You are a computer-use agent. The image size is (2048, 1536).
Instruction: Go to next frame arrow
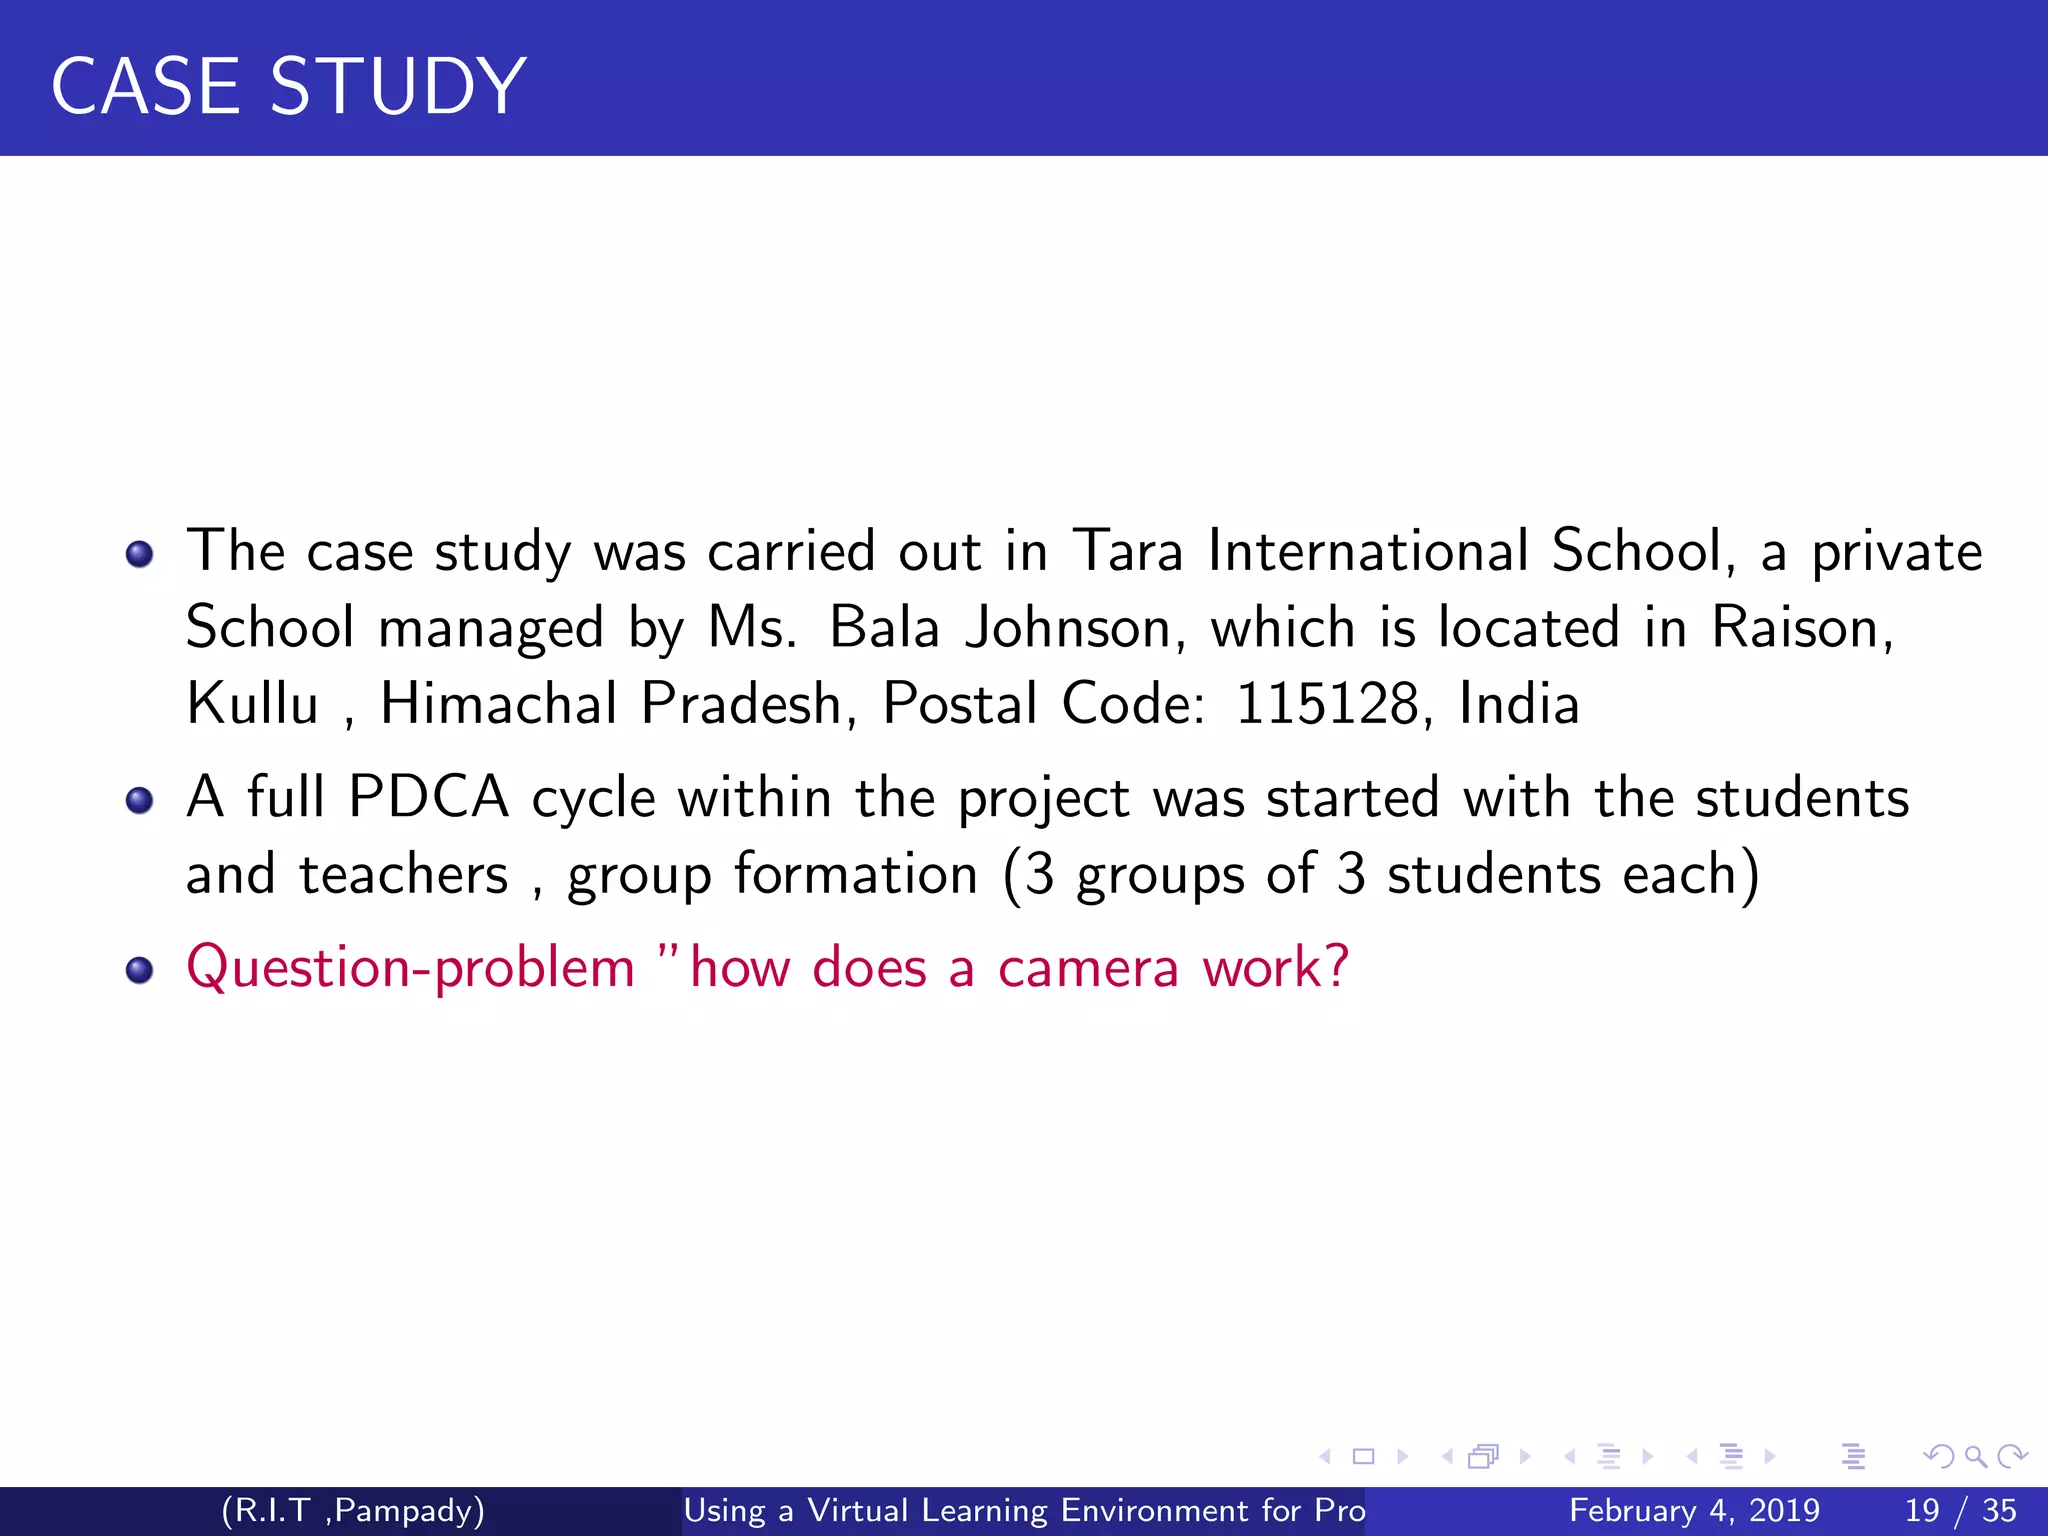pos(1525,1457)
